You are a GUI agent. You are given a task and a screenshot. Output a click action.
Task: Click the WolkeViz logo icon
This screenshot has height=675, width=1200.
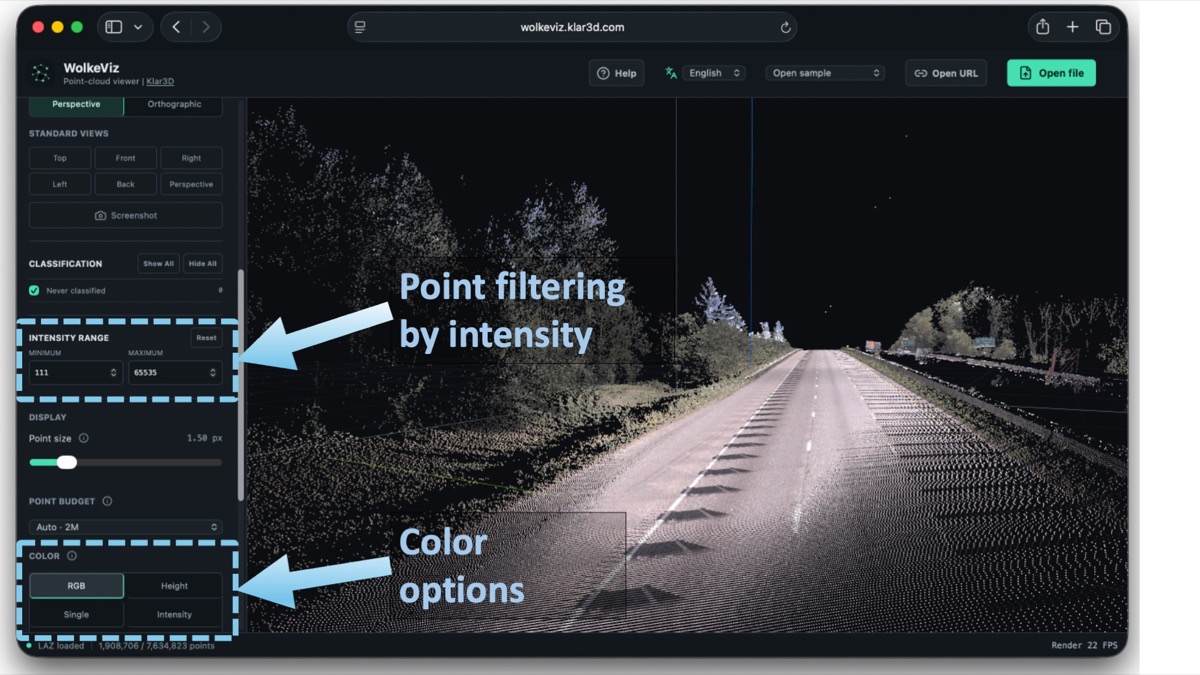pyautogui.click(x=40, y=74)
